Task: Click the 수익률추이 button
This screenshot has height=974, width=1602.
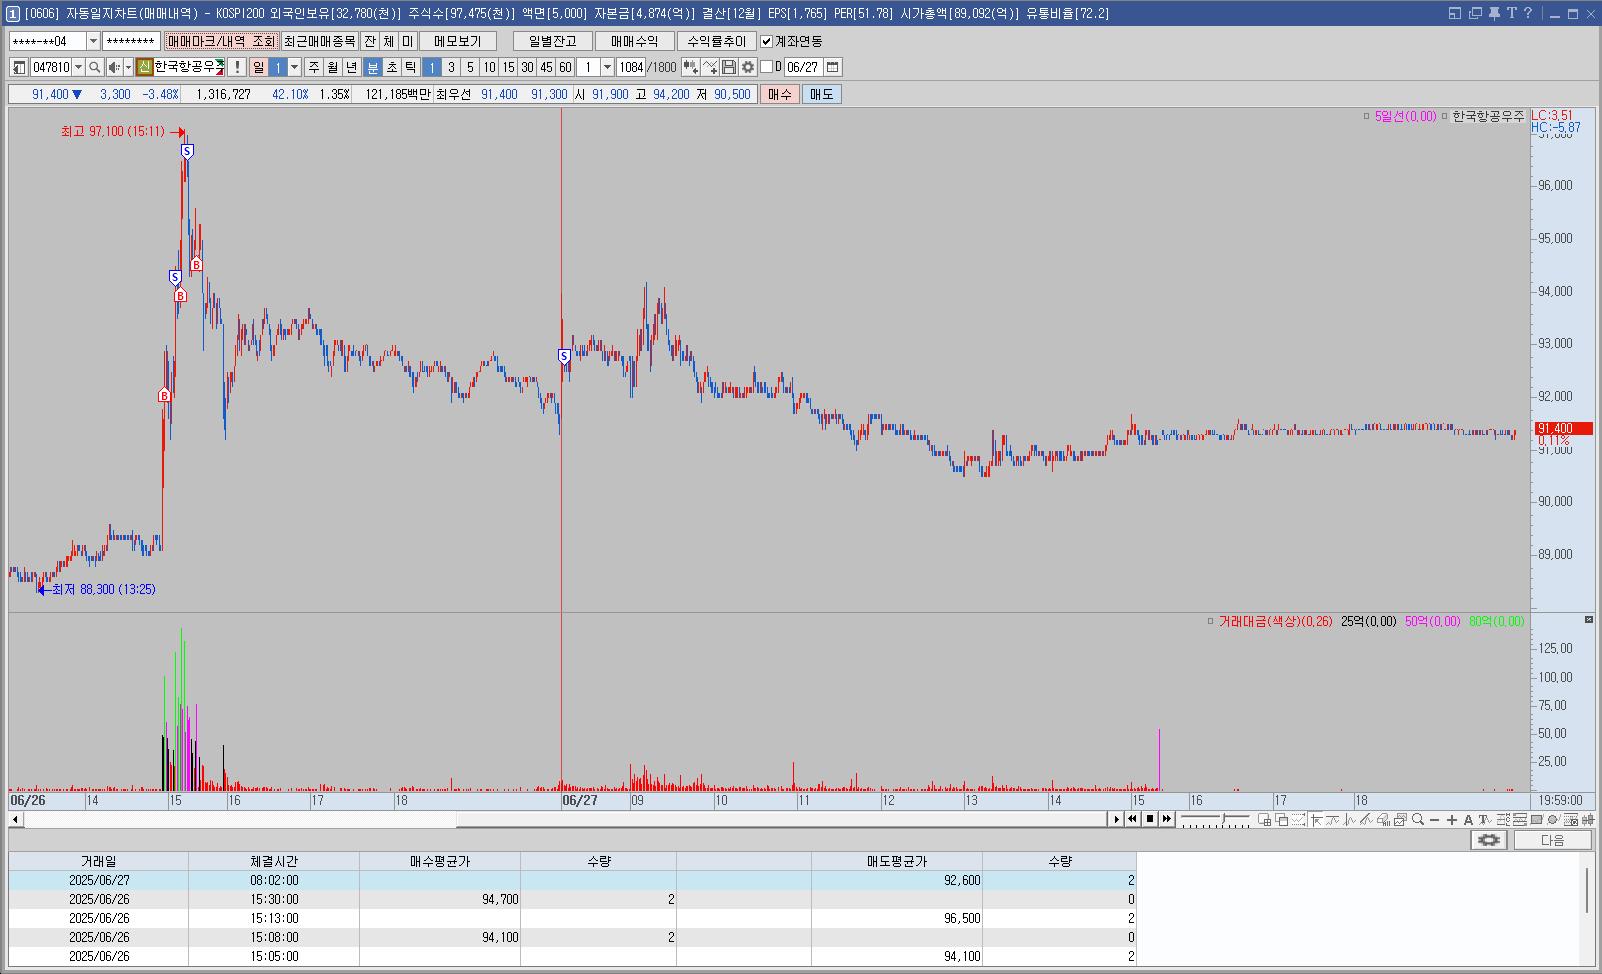Action: 717,41
